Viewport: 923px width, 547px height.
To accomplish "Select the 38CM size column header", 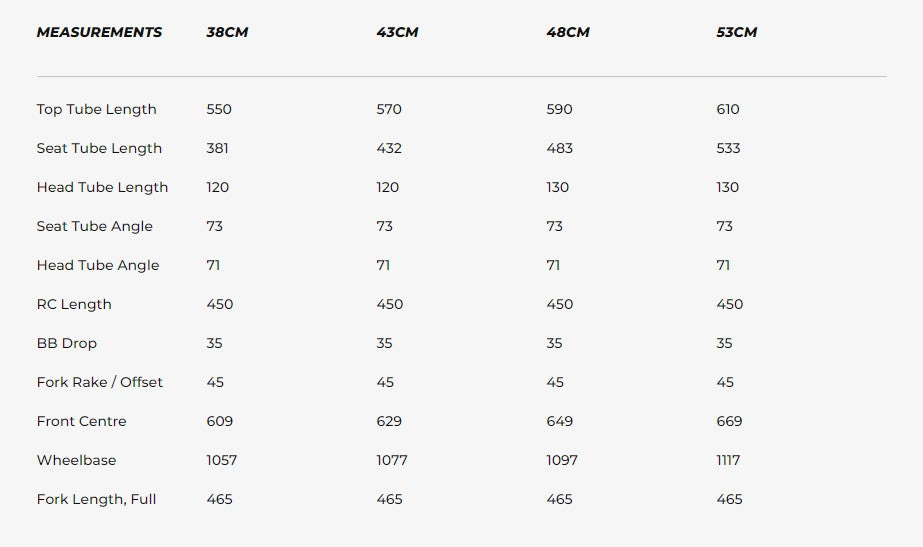I will click(227, 32).
